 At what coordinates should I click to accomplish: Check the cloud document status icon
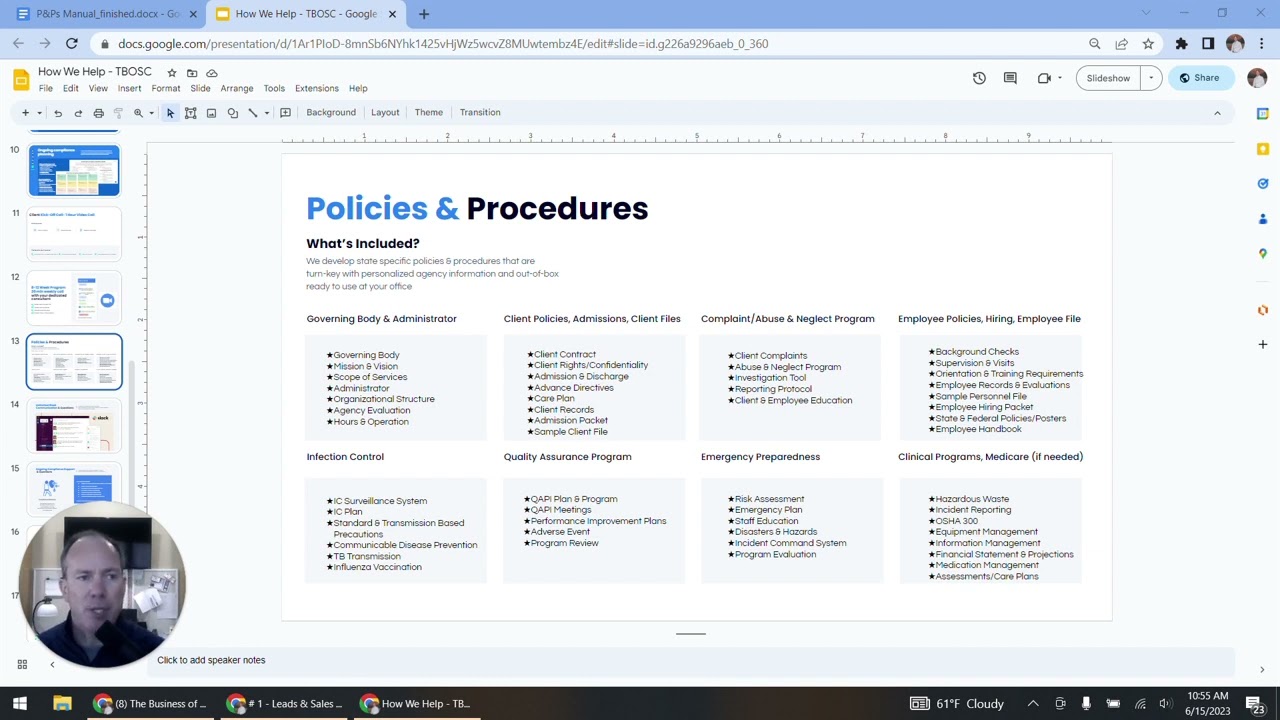point(212,73)
